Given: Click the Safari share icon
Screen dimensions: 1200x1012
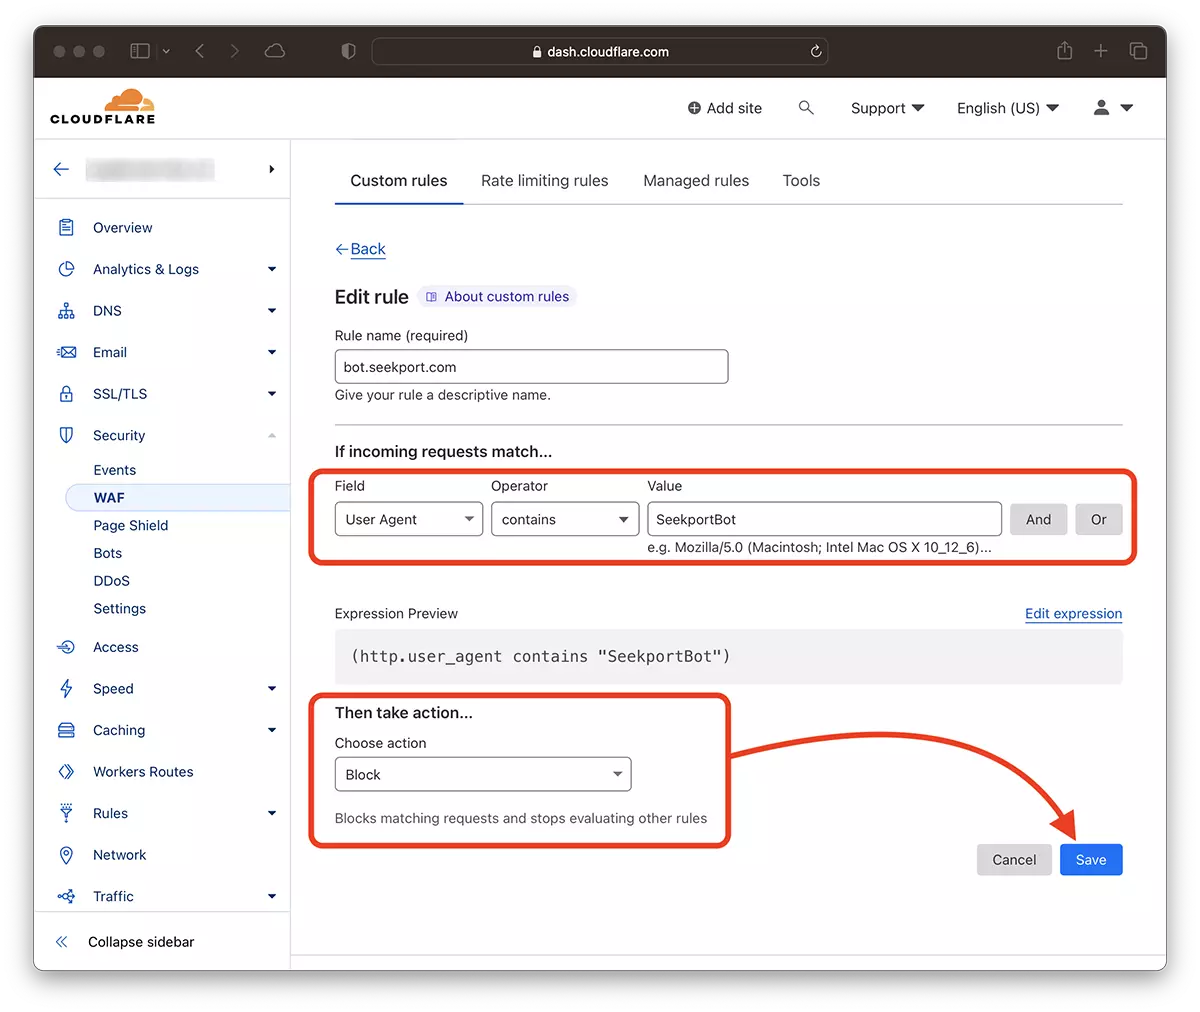Looking at the screenshot, I should (1065, 50).
